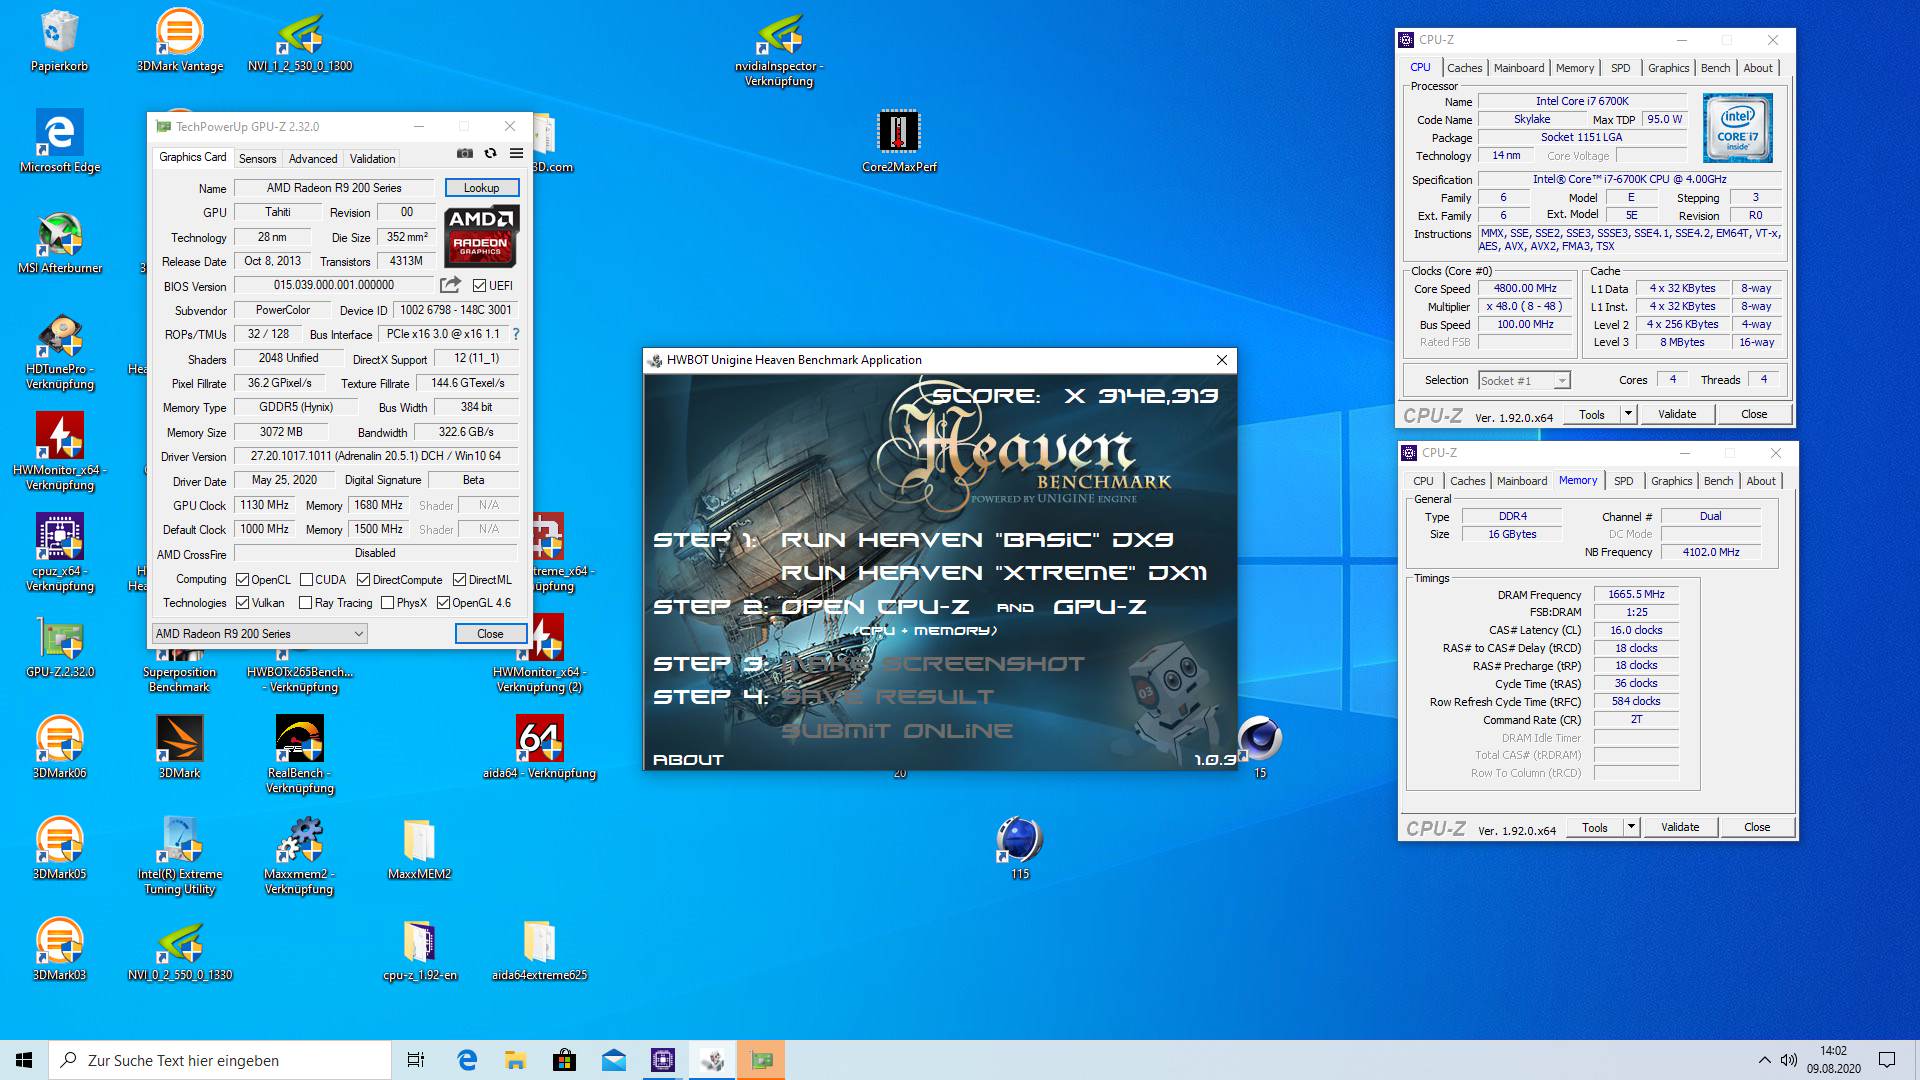
Task: Open the notification center icon
Action: click(1886, 1060)
